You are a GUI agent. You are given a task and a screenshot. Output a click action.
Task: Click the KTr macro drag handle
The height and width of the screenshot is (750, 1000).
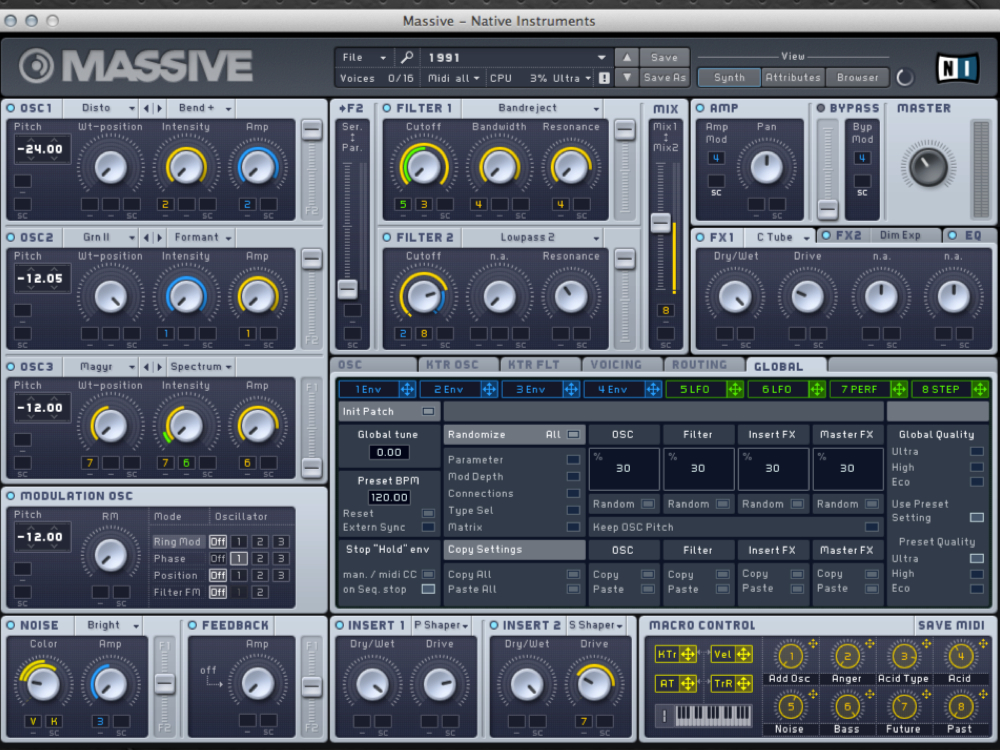click(688, 654)
